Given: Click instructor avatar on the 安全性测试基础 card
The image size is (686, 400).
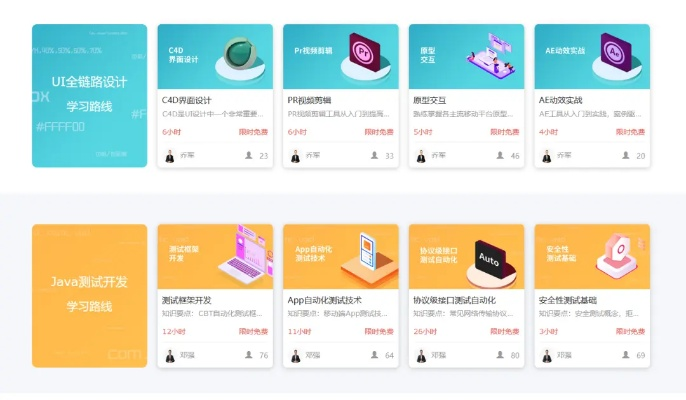Looking at the screenshot, I should click(547, 356).
